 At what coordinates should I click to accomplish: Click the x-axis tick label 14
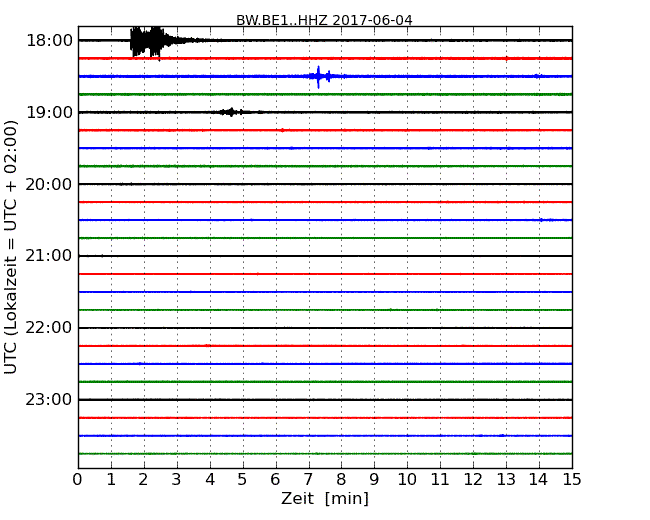pyautogui.click(x=538, y=479)
